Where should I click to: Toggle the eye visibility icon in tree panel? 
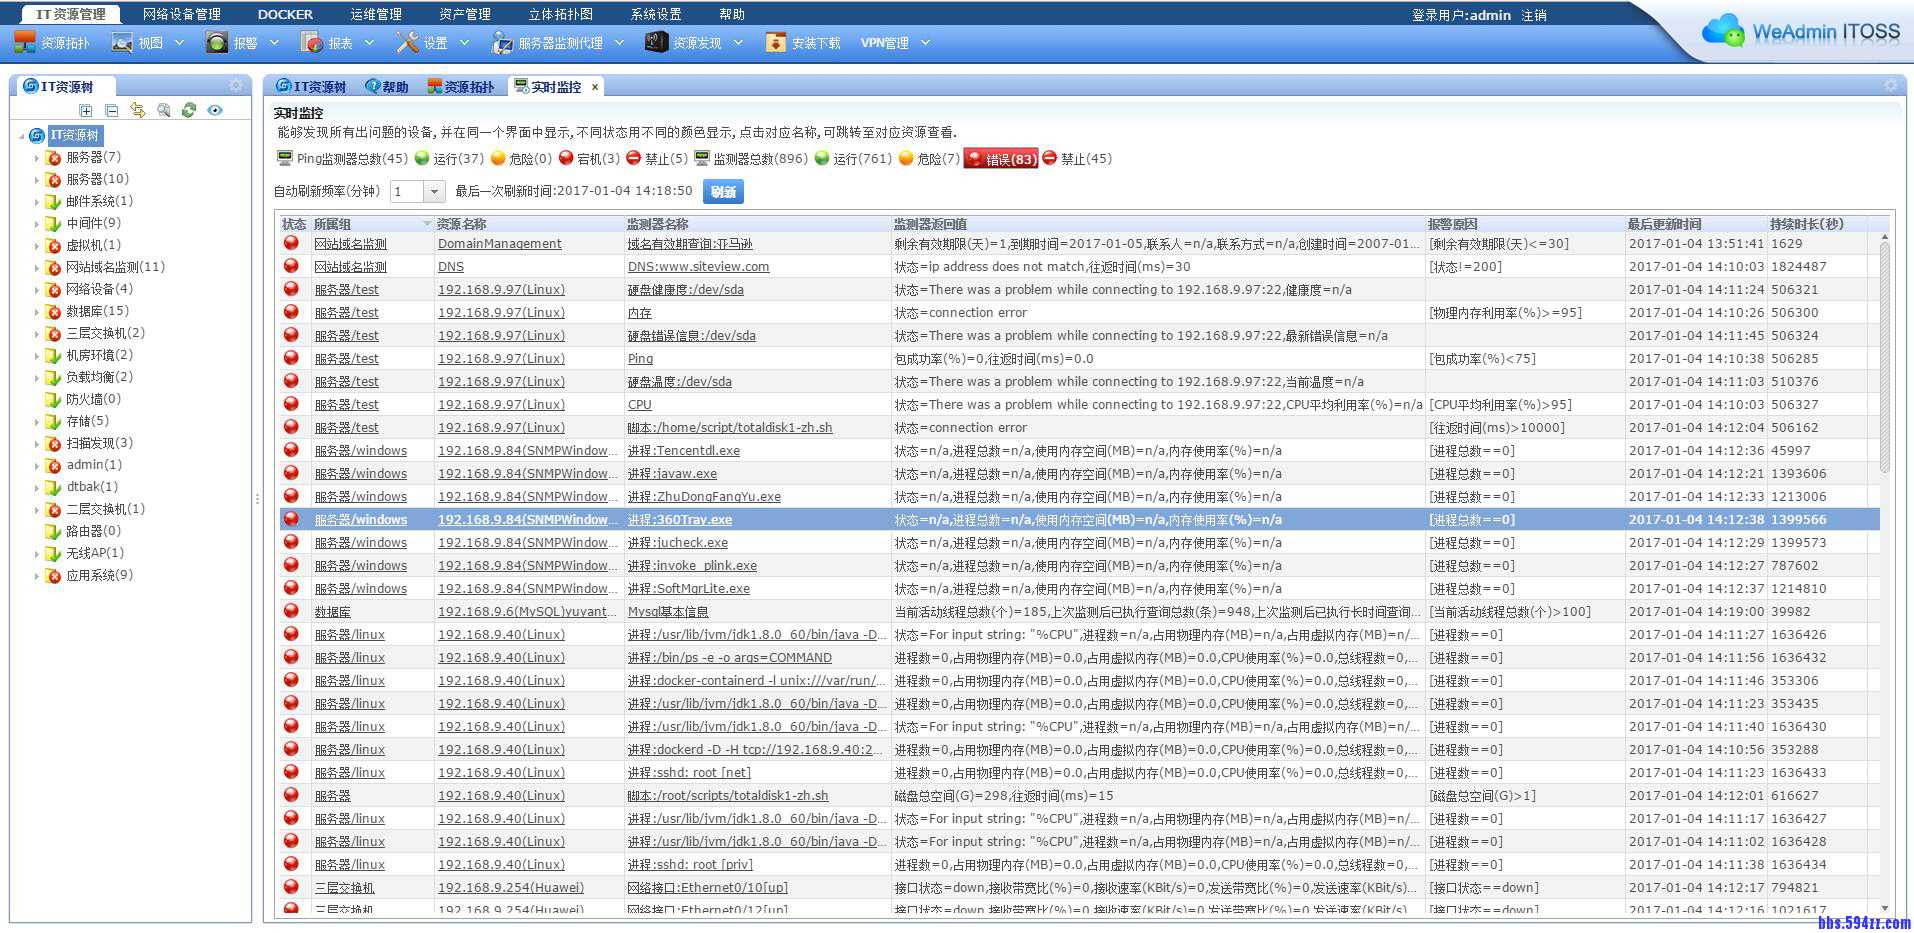pos(213,111)
